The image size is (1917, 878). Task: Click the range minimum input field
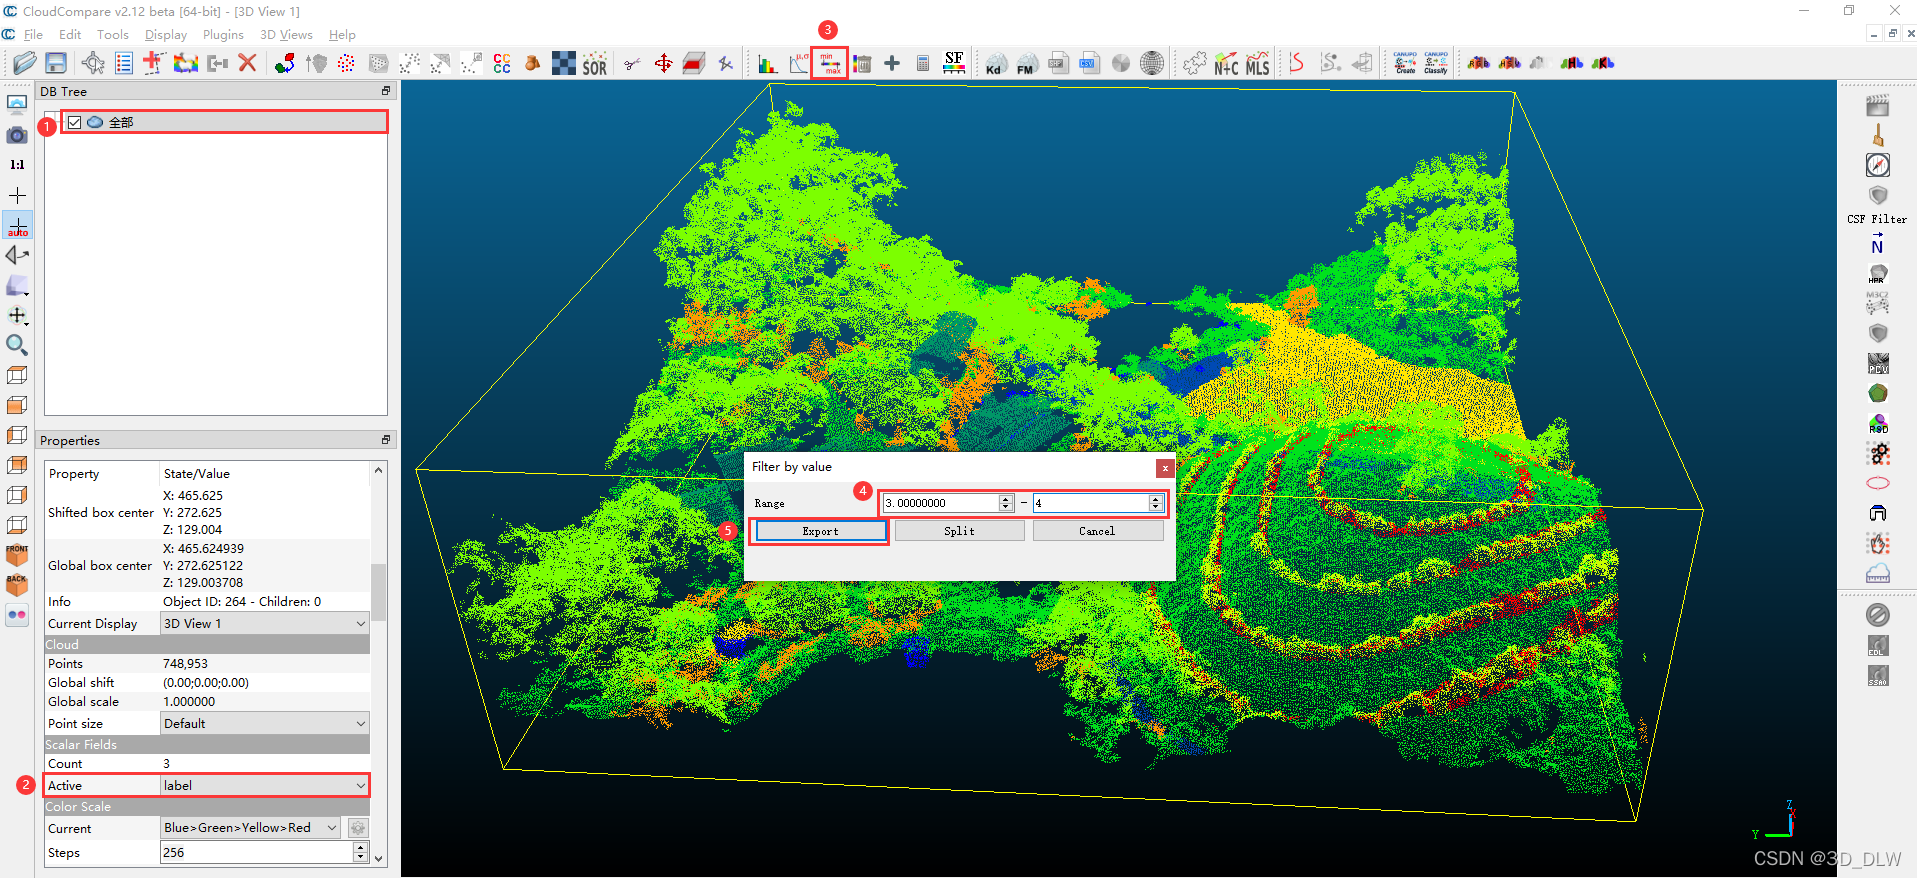940,503
